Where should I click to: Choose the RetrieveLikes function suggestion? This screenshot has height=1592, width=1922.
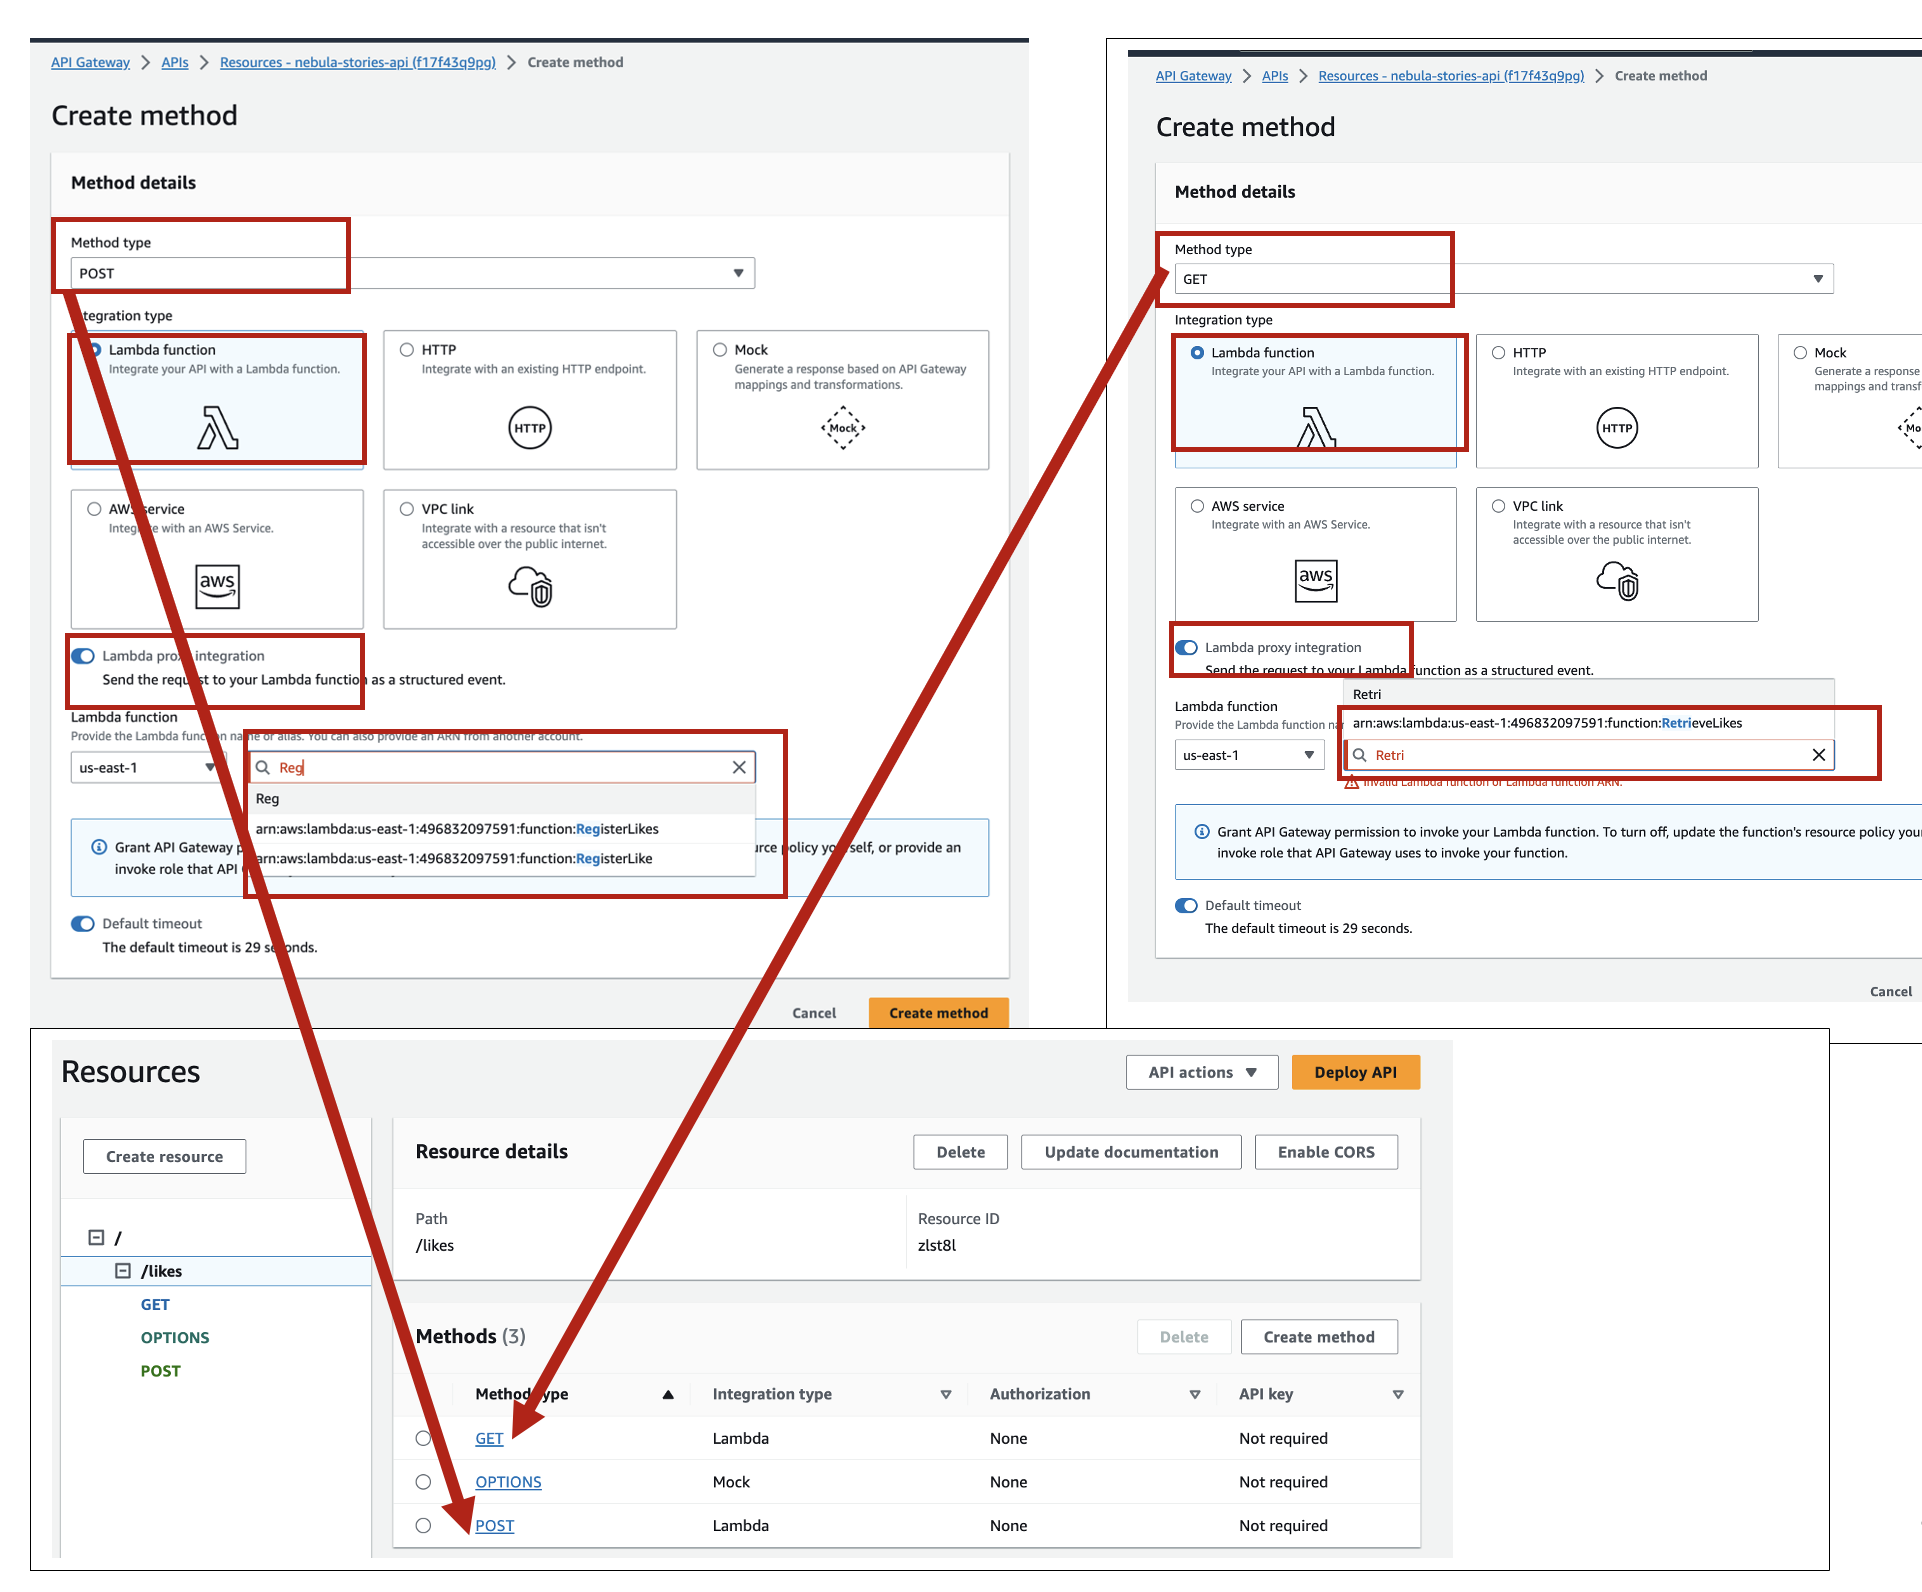coord(1590,723)
